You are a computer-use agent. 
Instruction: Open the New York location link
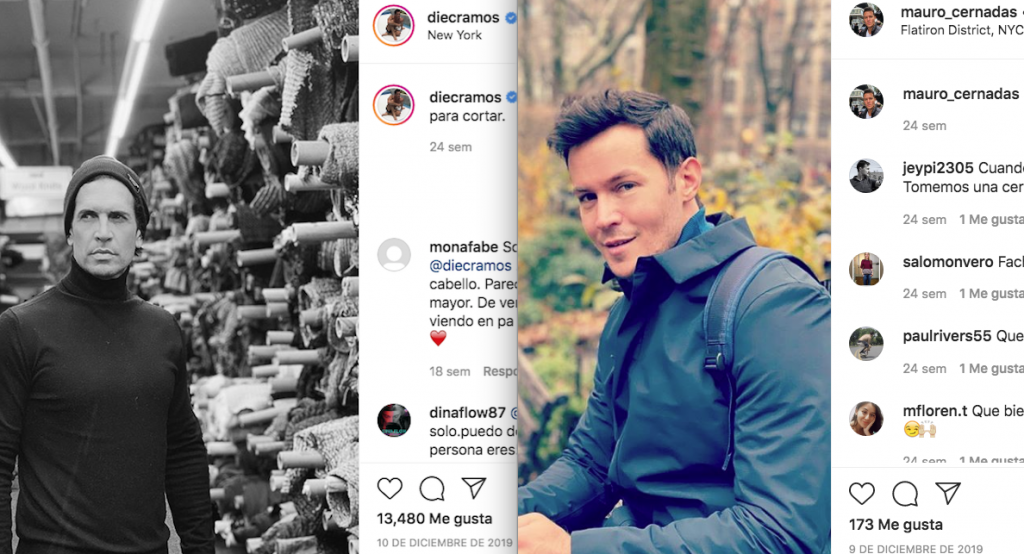[455, 35]
